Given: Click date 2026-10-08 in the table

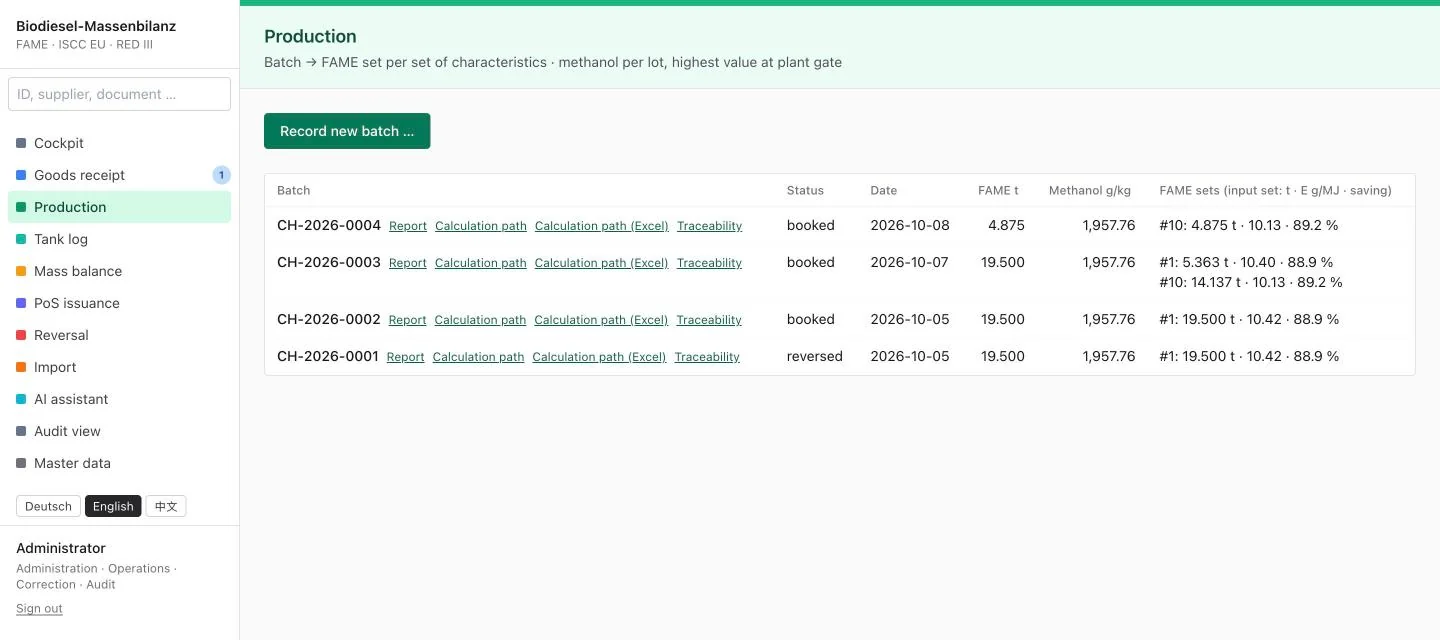Looking at the screenshot, I should 910,225.
